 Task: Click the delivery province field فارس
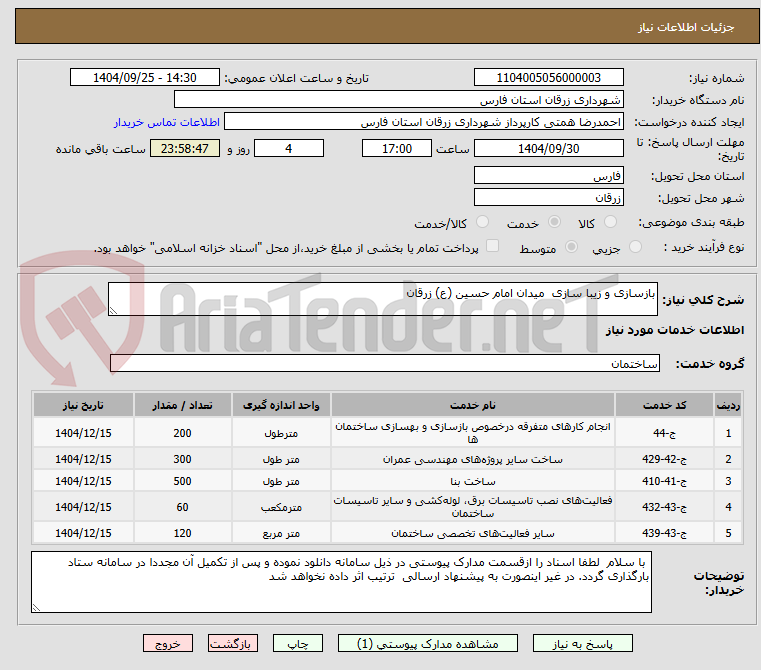point(548,175)
